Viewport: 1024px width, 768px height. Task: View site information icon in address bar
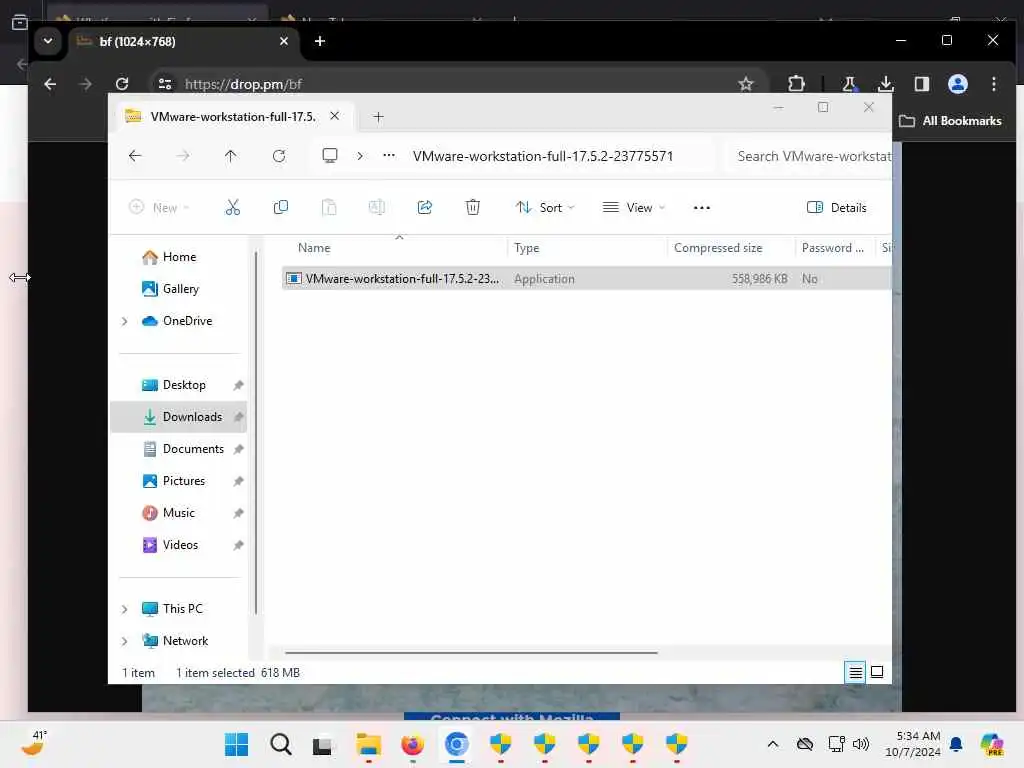tap(165, 84)
